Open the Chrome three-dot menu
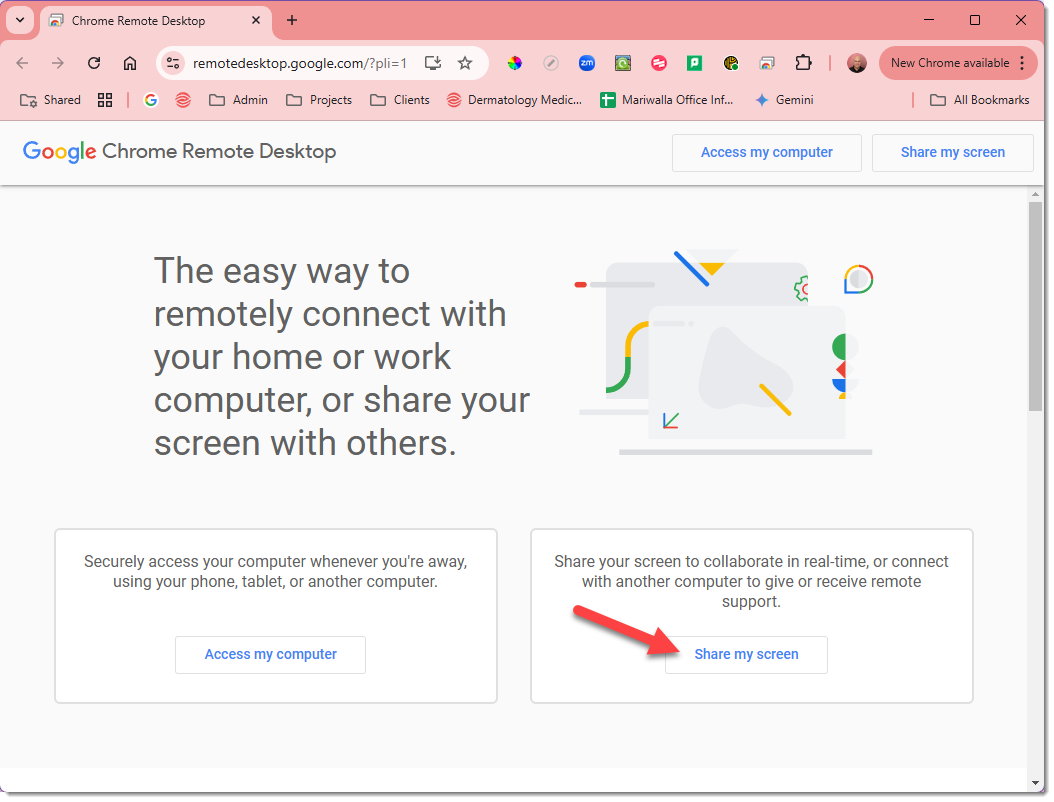 (1022, 63)
